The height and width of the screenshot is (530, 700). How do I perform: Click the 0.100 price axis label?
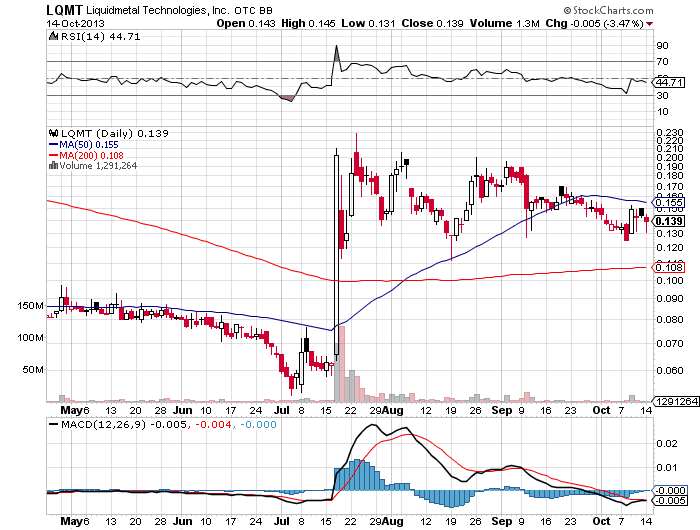pyautogui.click(x=670, y=280)
